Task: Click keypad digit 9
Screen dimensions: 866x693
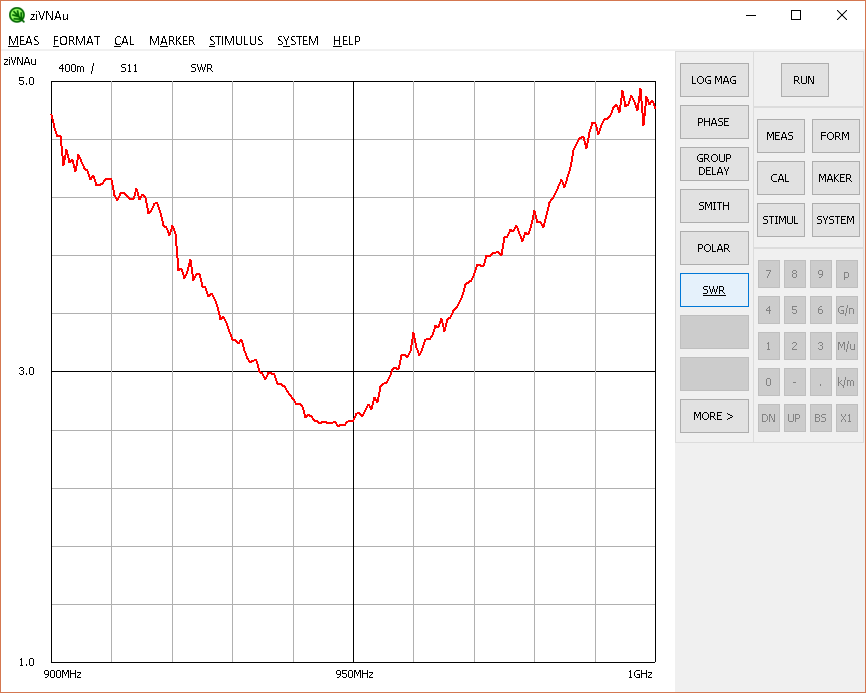Action: click(x=820, y=274)
